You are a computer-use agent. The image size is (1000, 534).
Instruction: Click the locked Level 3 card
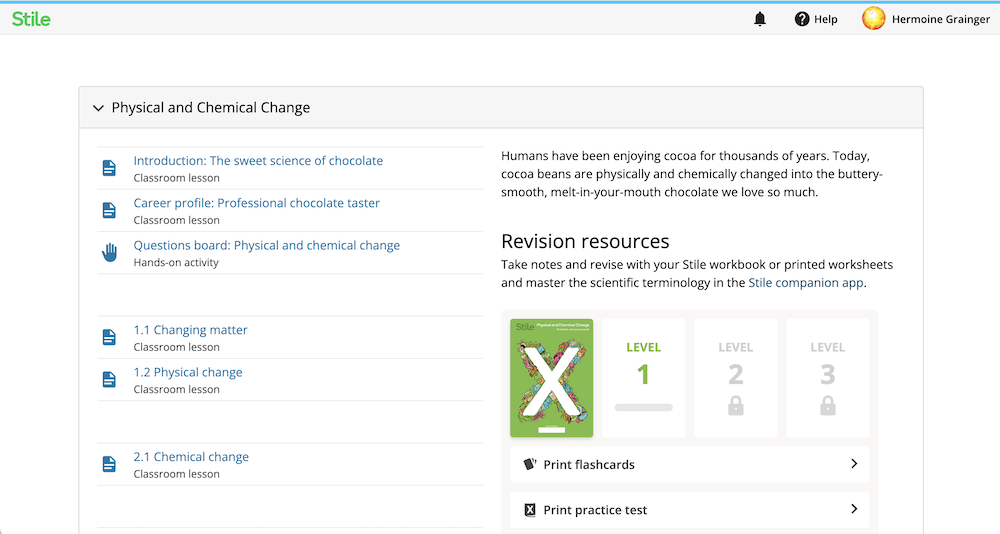(x=827, y=378)
